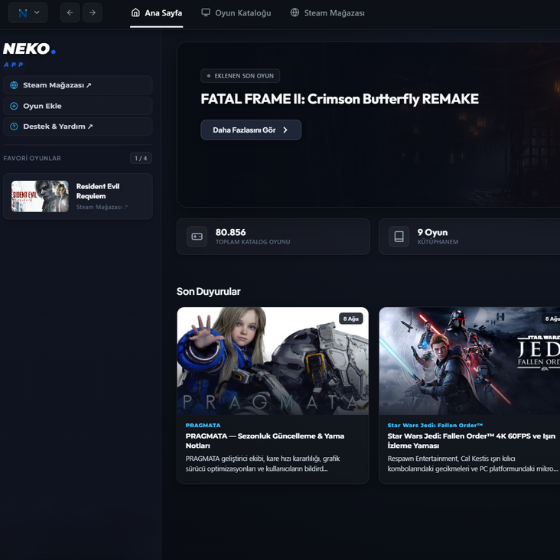Screen dimensions: 560x560
Task: Click the Star Wars Jedi 4K 60FPS headline
Action: [x=471, y=441]
